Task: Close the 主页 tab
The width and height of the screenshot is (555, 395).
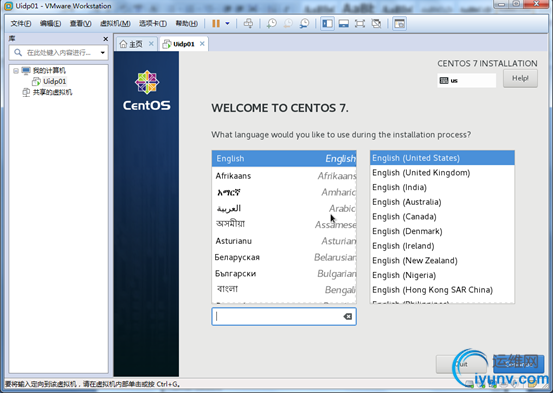Action: [151, 44]
